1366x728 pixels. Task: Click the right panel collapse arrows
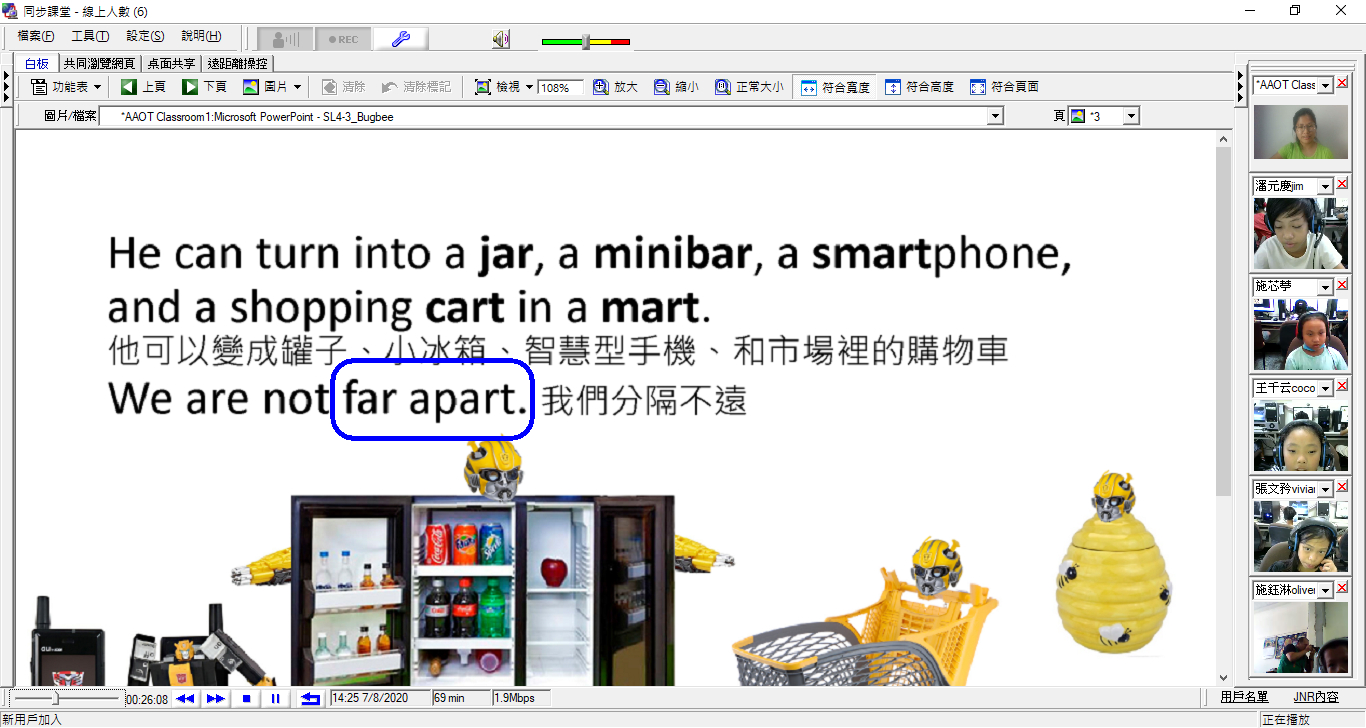[1241, 87]
